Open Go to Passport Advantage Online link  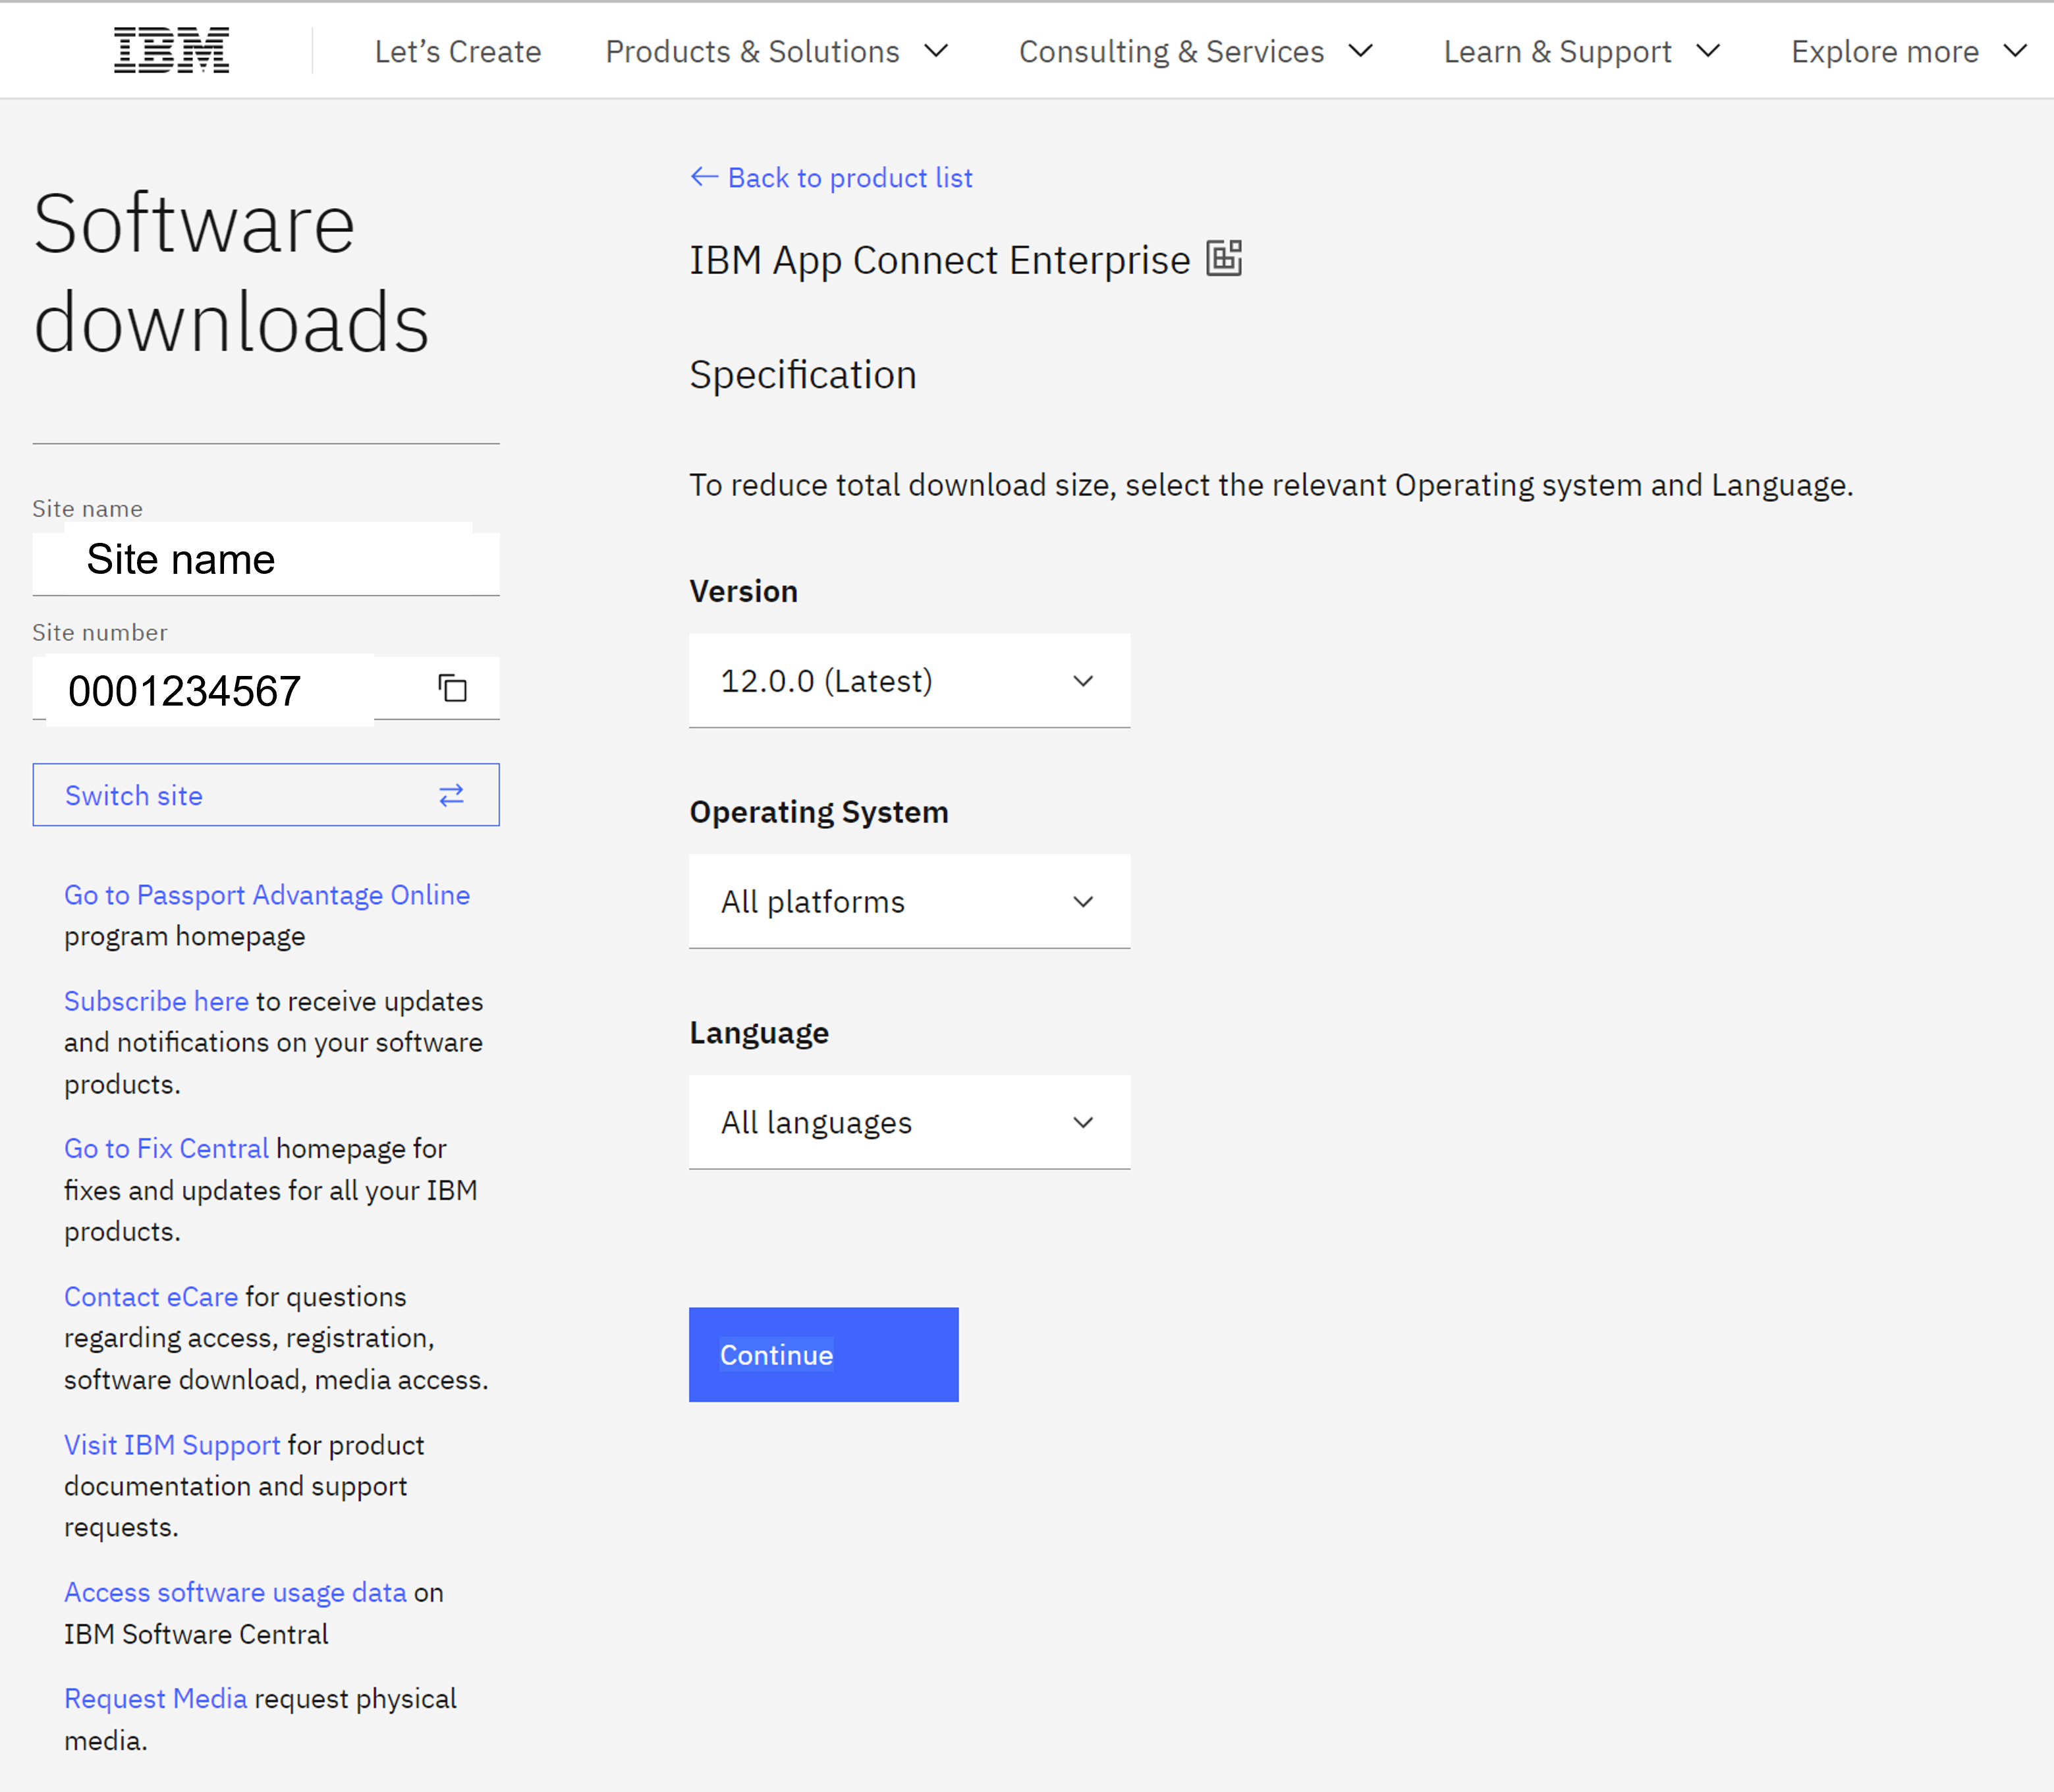coord(267,895)
